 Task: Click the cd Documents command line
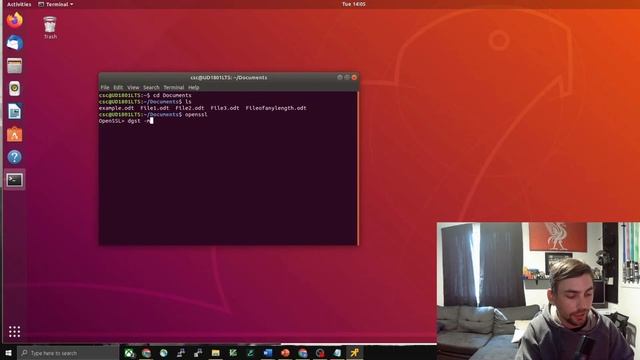pyautogui.click(x=145, y=95)
